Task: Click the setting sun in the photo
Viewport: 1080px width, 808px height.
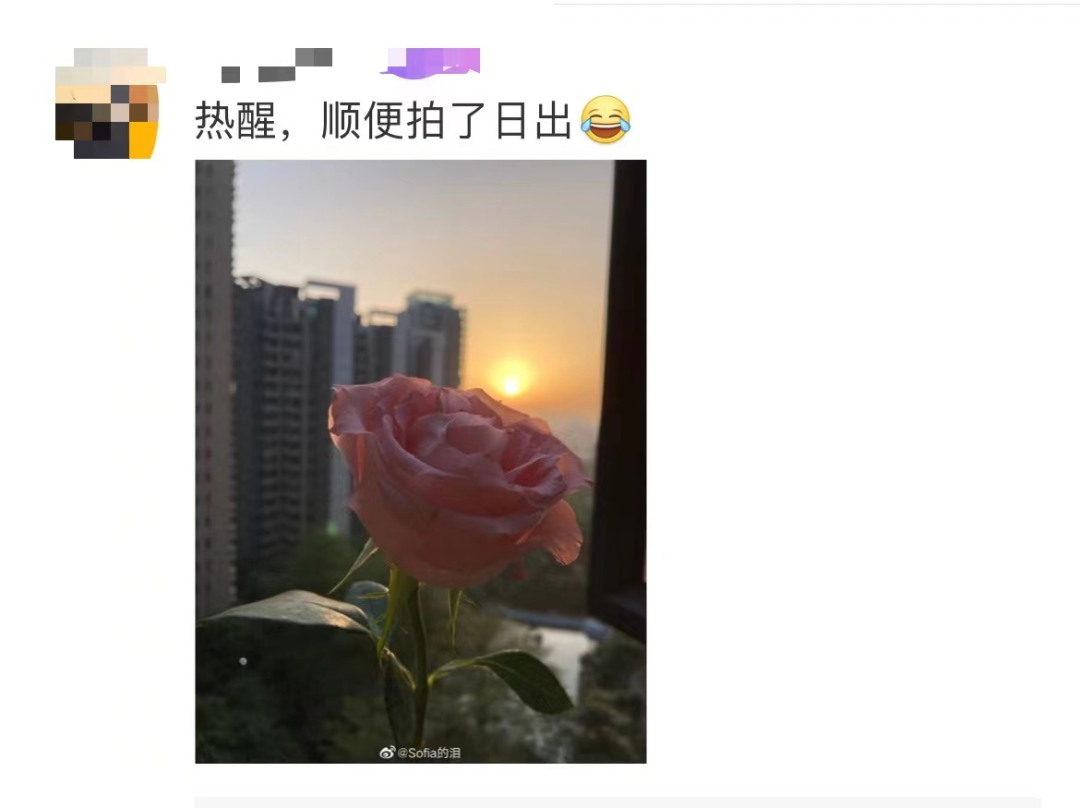Action: [511, 384]
